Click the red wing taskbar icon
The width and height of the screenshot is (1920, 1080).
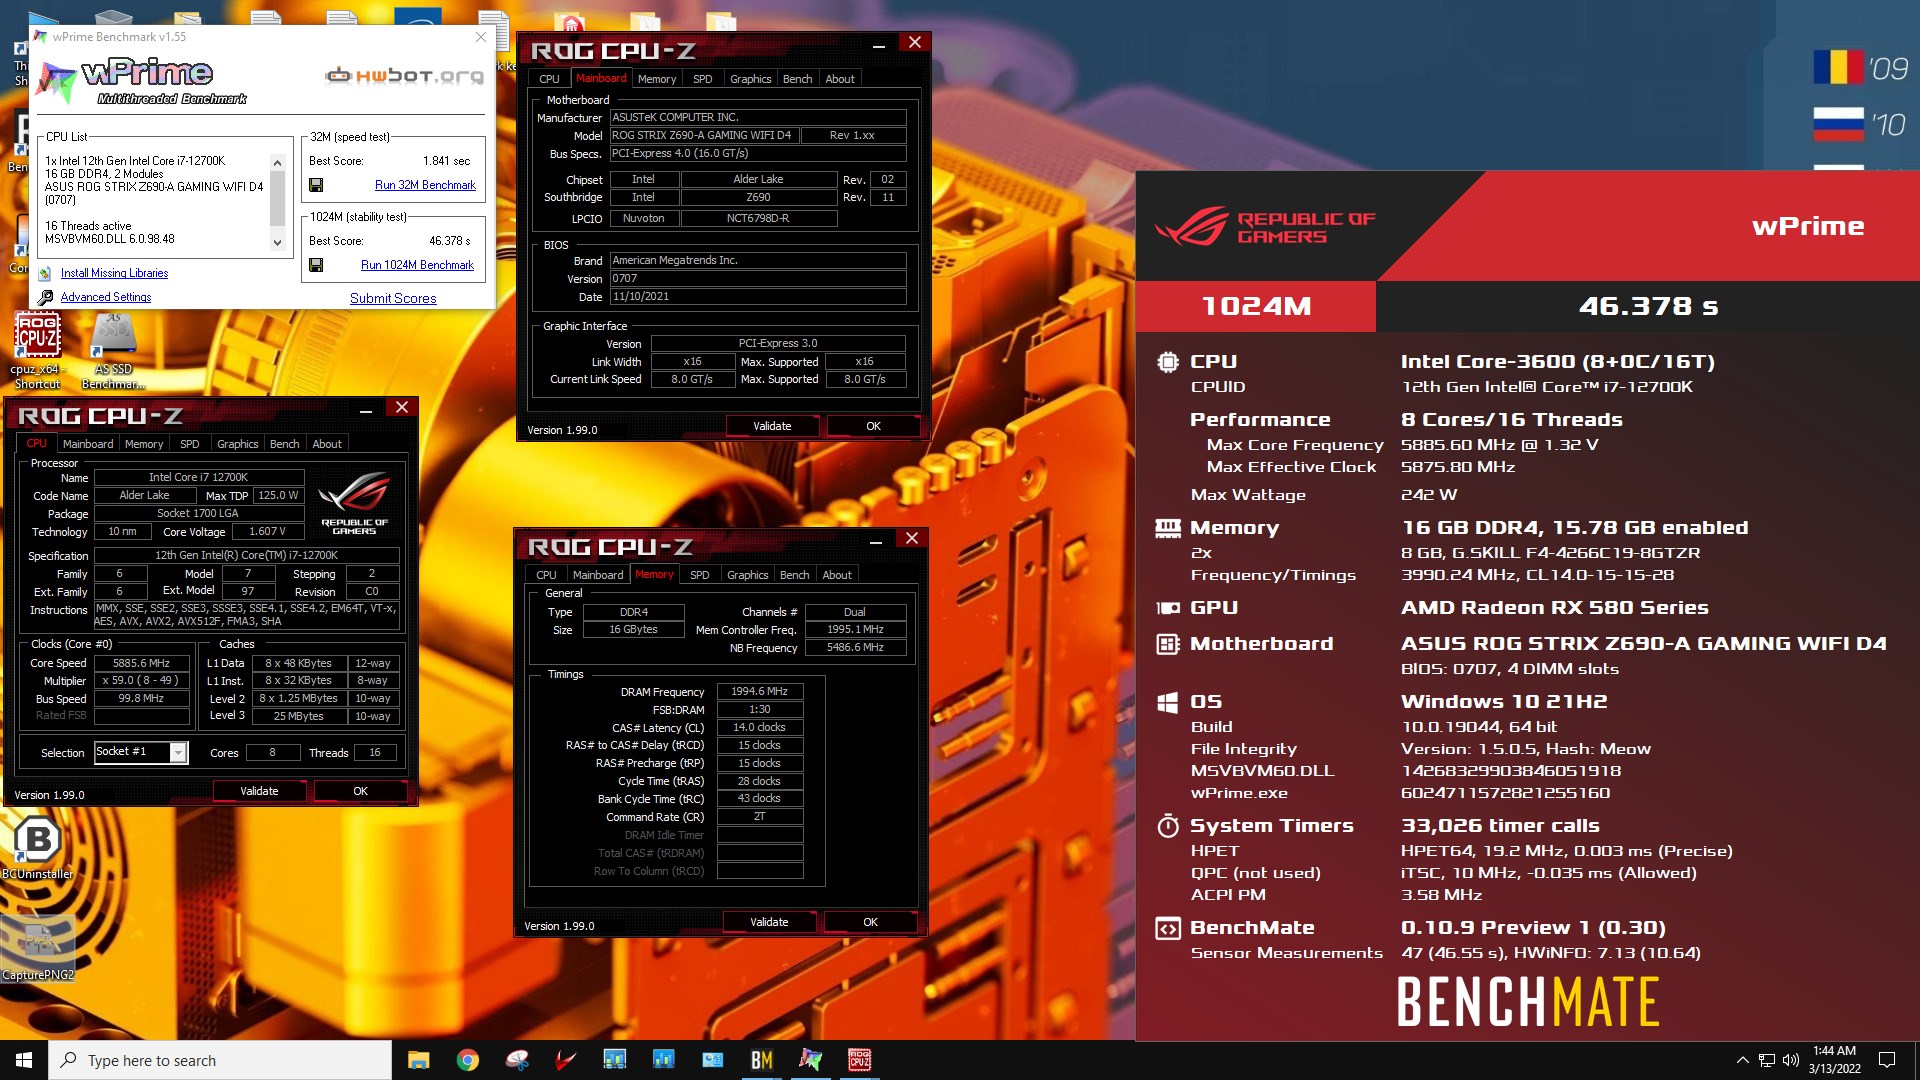pyautogui.click(x=566, y=1060)
